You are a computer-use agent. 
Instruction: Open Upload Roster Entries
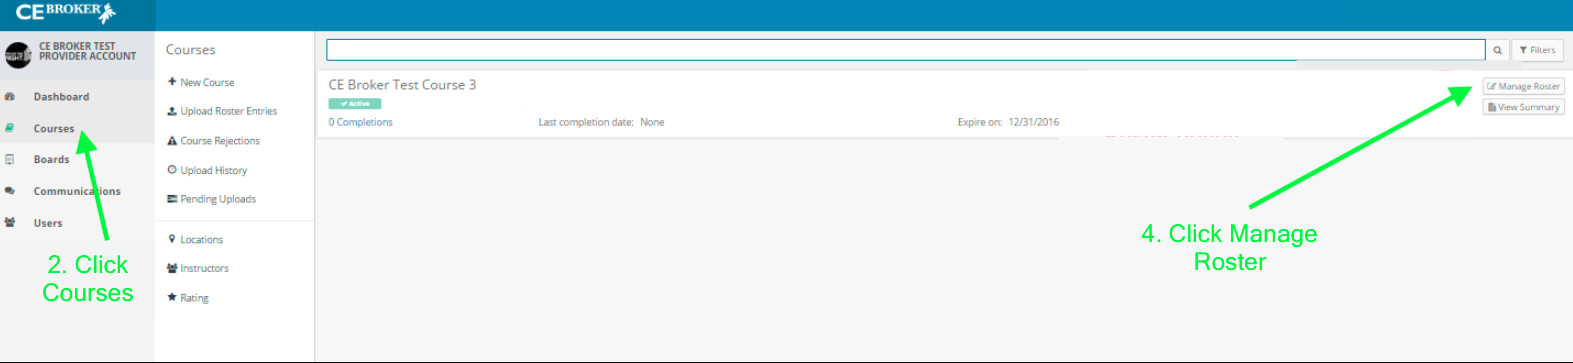(229, 112)
